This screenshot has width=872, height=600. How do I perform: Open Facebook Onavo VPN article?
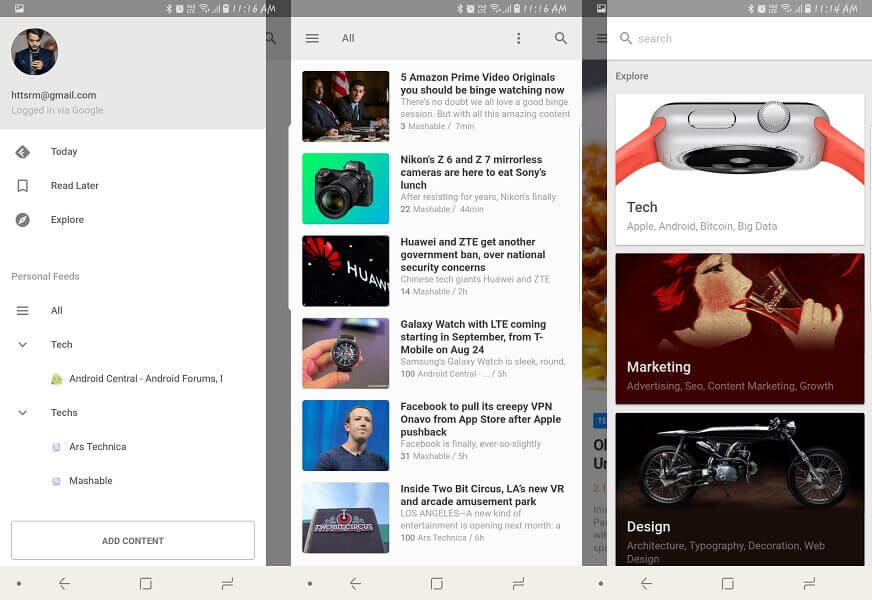point(436,435)
